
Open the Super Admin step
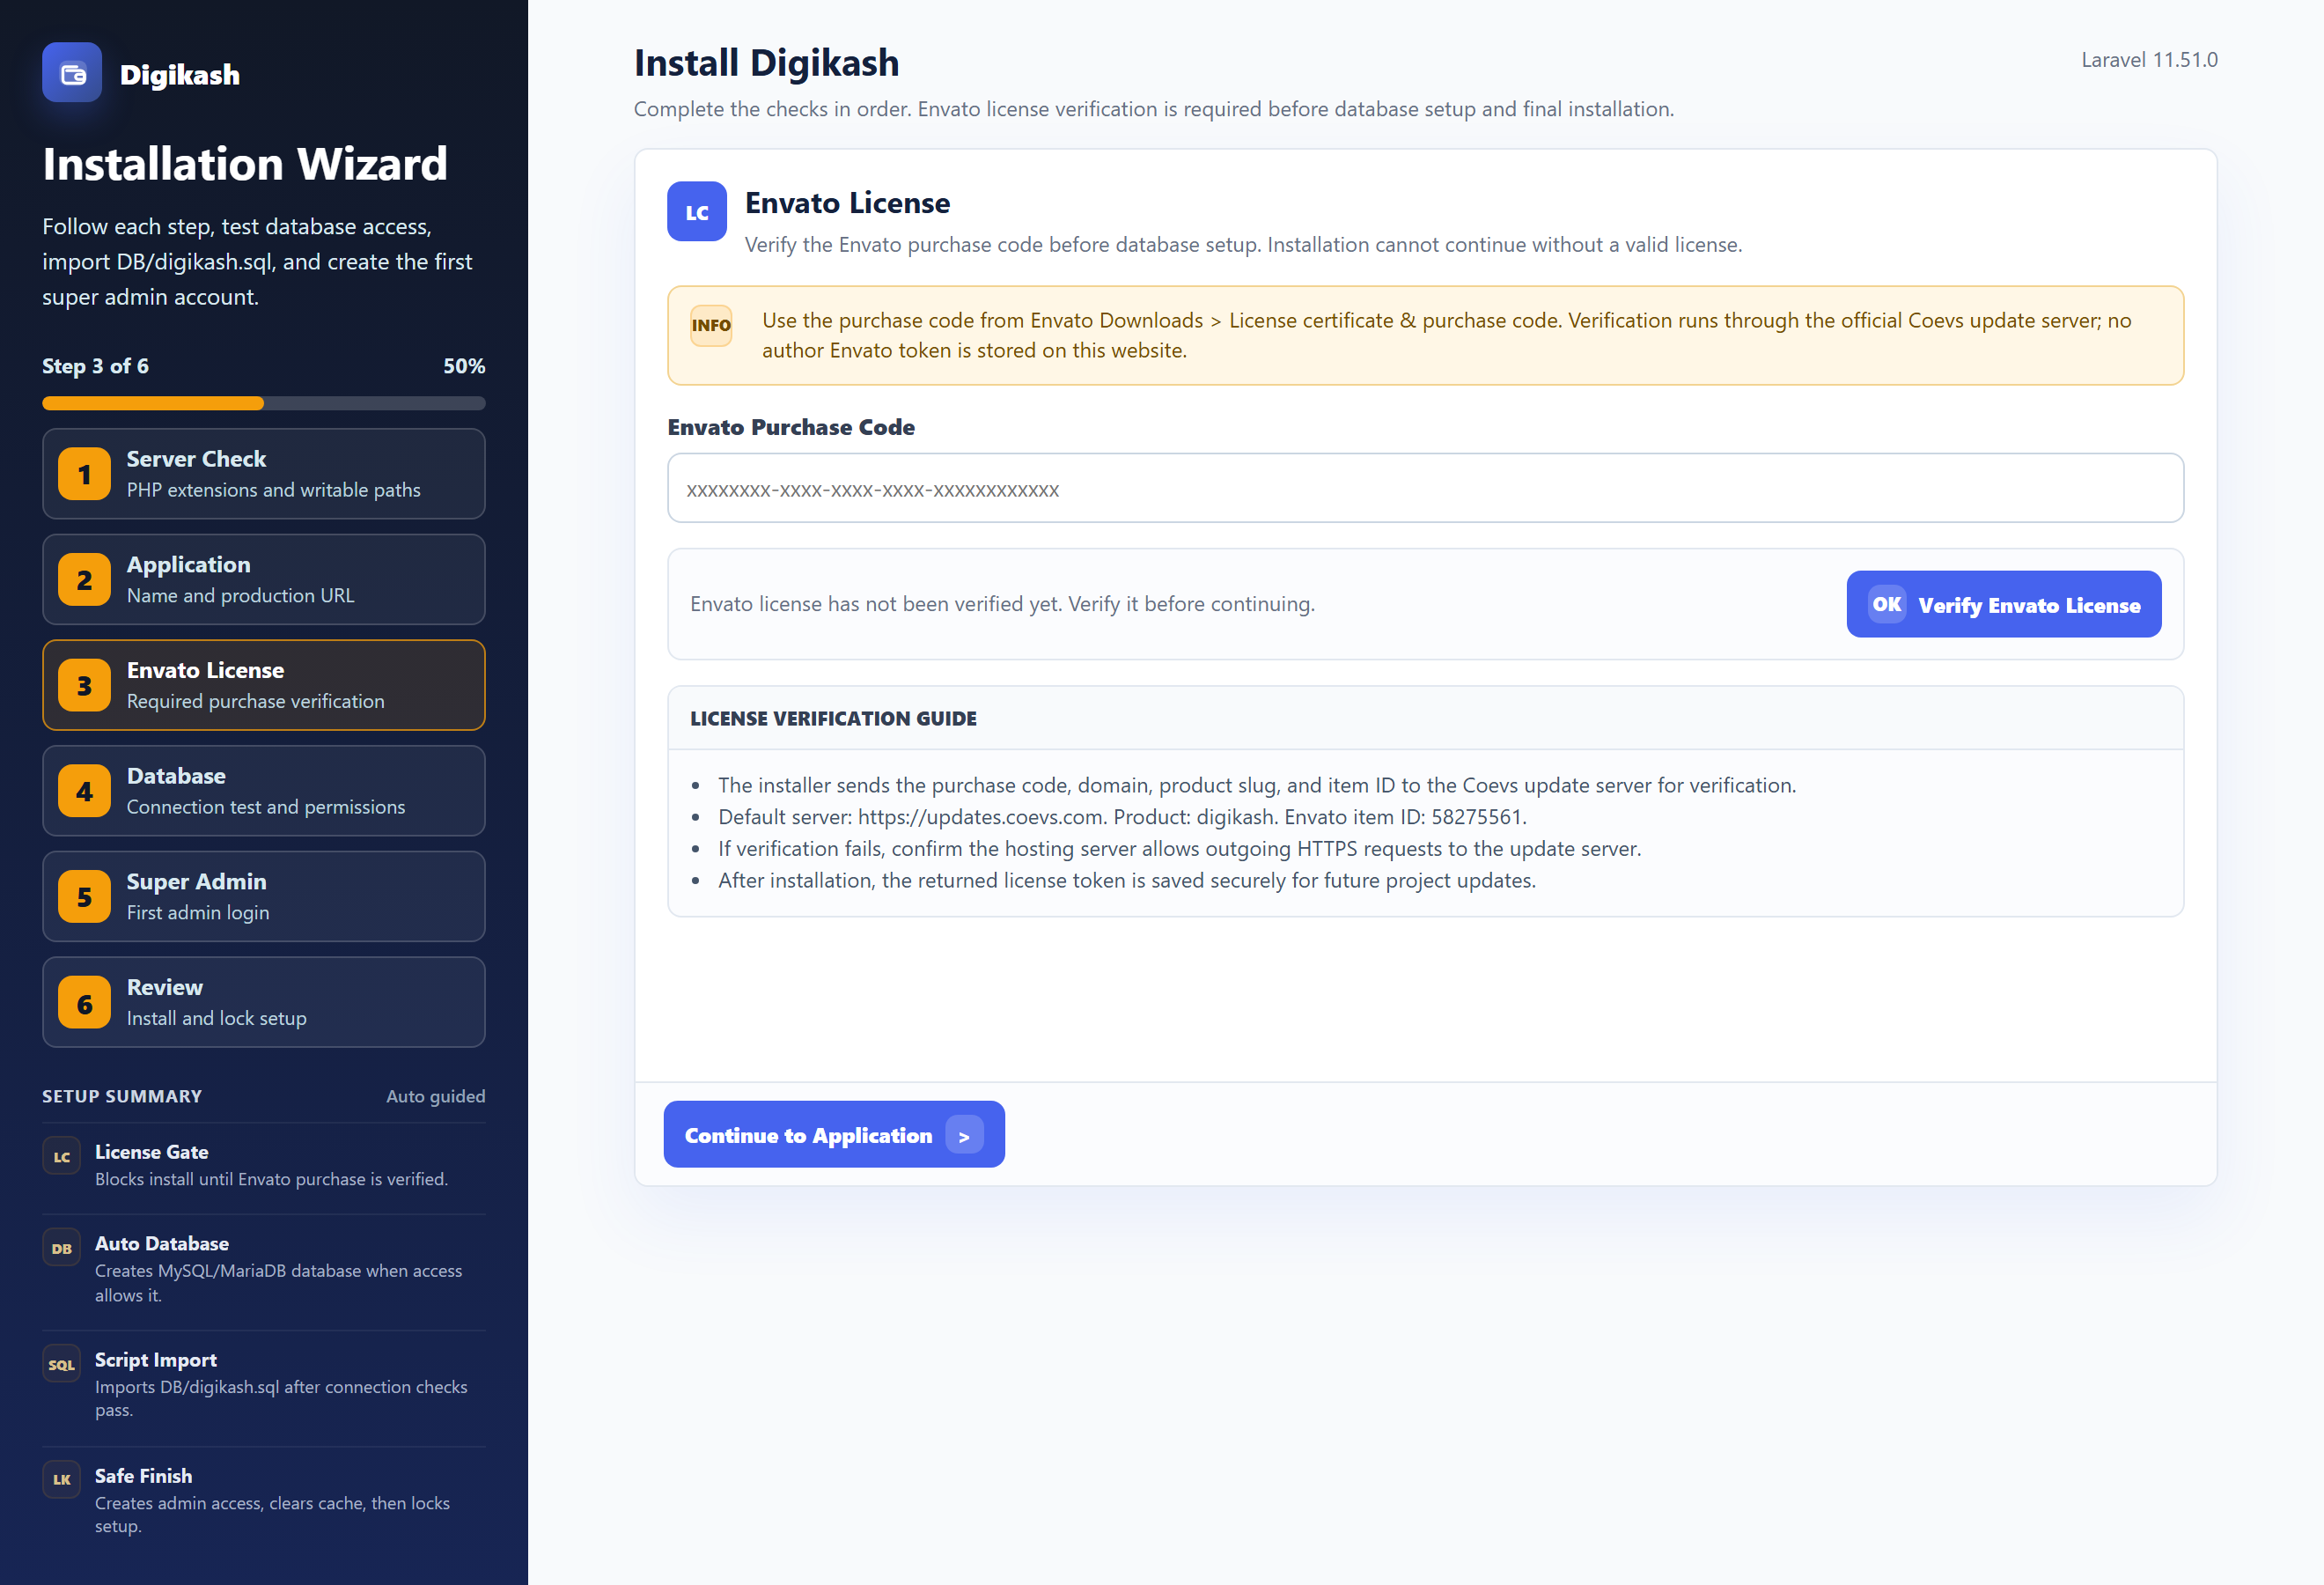(x=264, y=897)
